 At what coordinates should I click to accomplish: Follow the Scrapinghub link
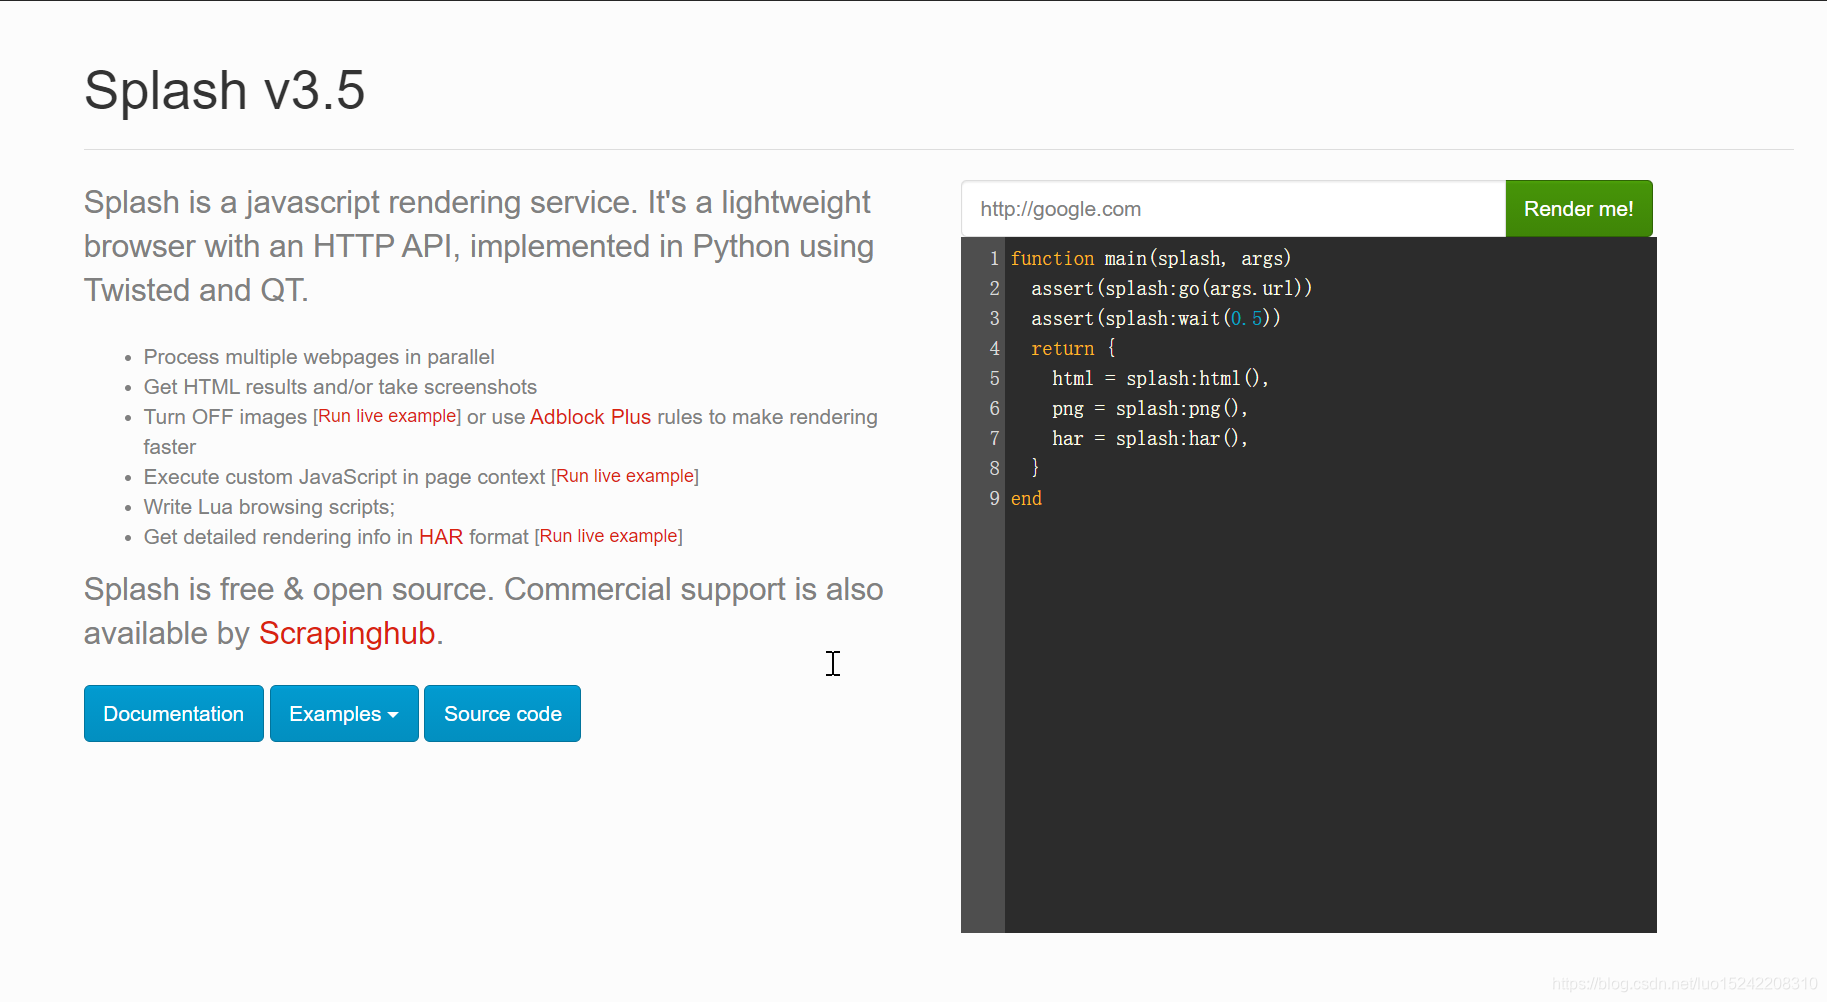coord(347,633)
